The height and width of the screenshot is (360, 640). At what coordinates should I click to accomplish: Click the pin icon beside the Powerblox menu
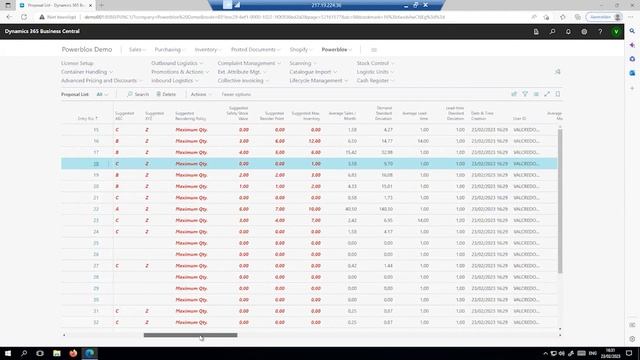pos(558,72)
